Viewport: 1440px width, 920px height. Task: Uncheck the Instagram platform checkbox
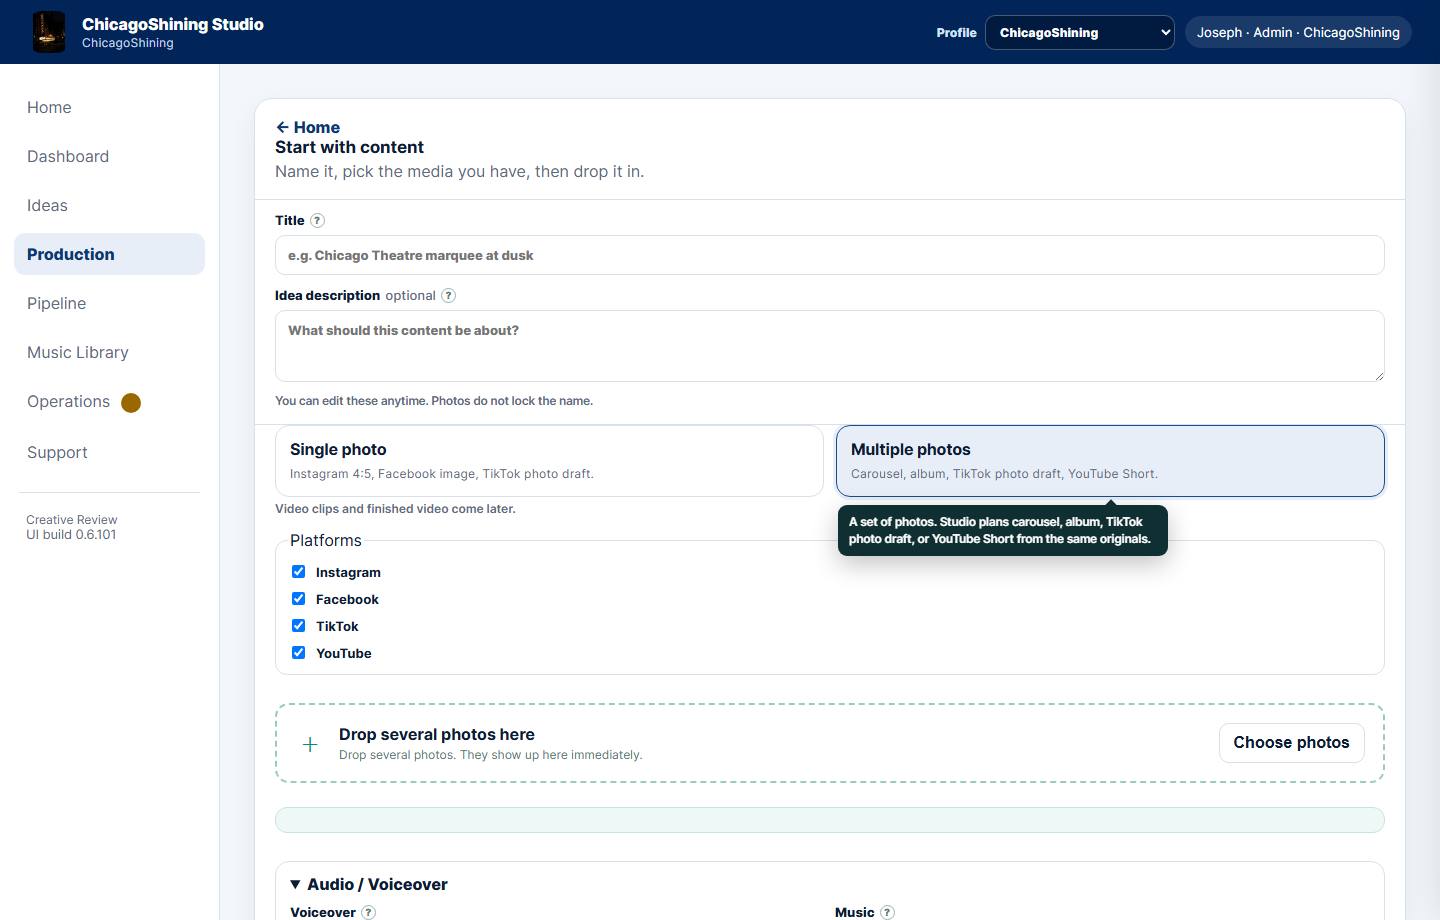pyautogui.click(x=298, y=572)
